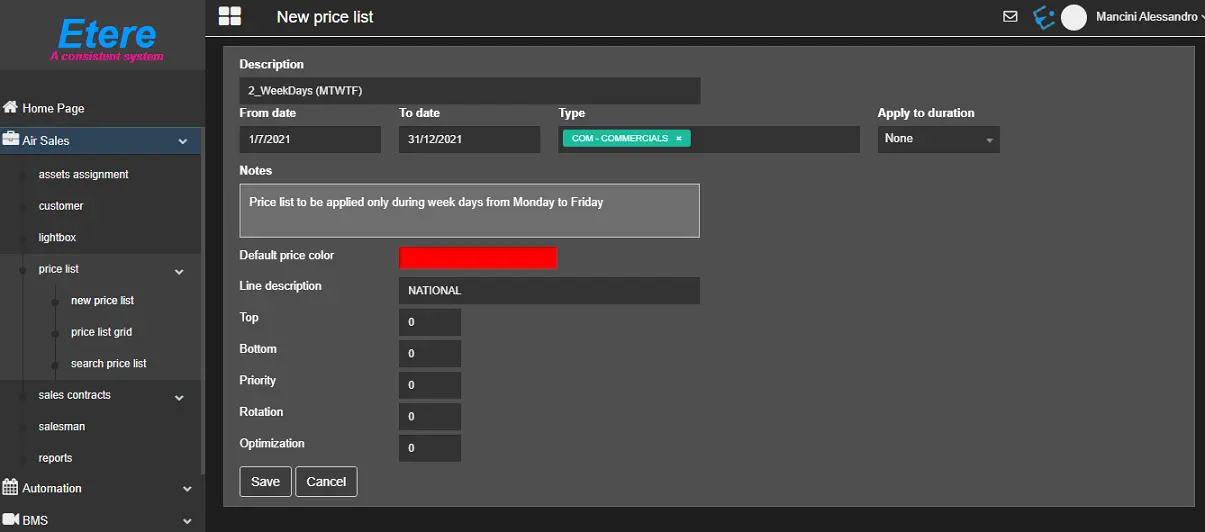Click the BMS camera icon

[x=11, y=520]
